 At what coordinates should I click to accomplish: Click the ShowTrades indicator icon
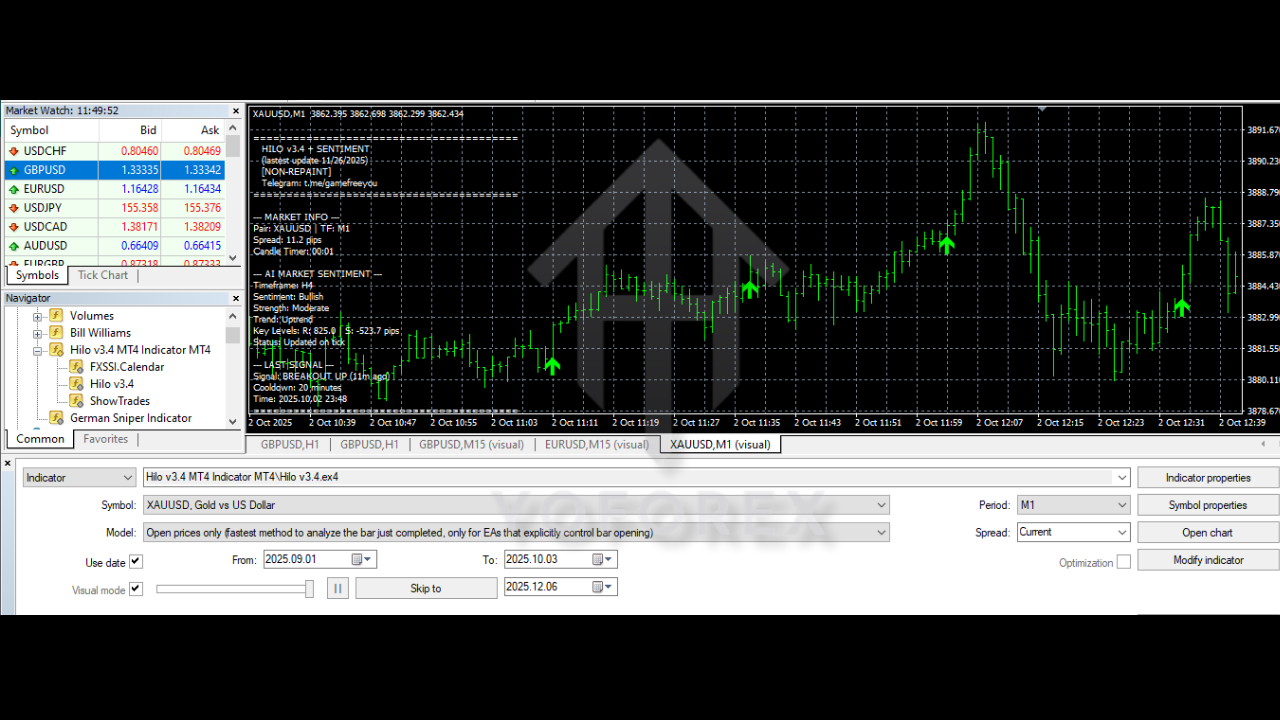pos(76,400)
